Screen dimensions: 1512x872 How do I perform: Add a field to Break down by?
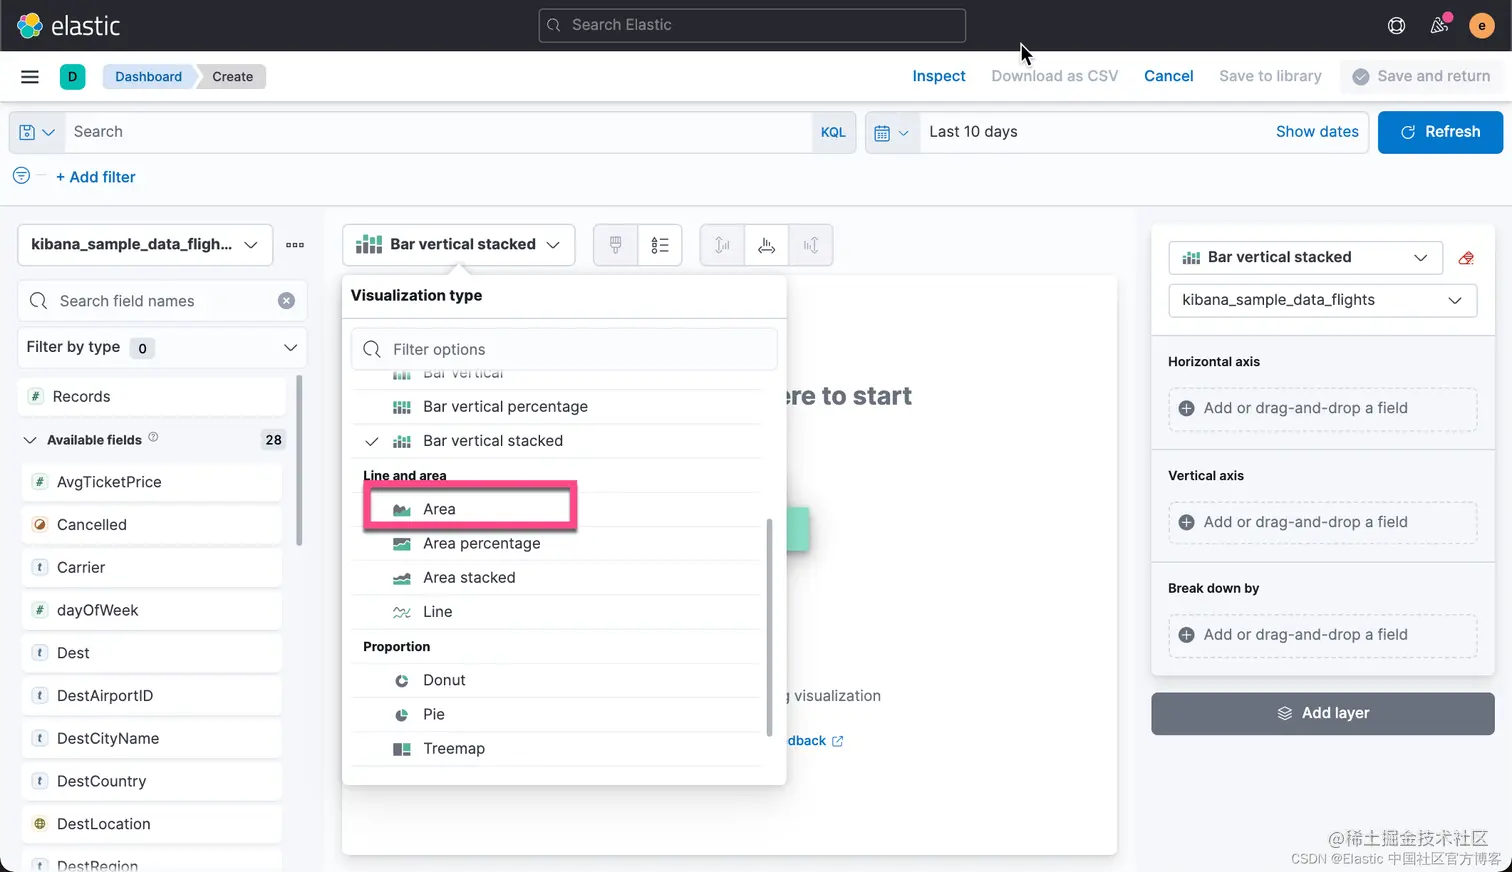click(x=1322, y=635)
